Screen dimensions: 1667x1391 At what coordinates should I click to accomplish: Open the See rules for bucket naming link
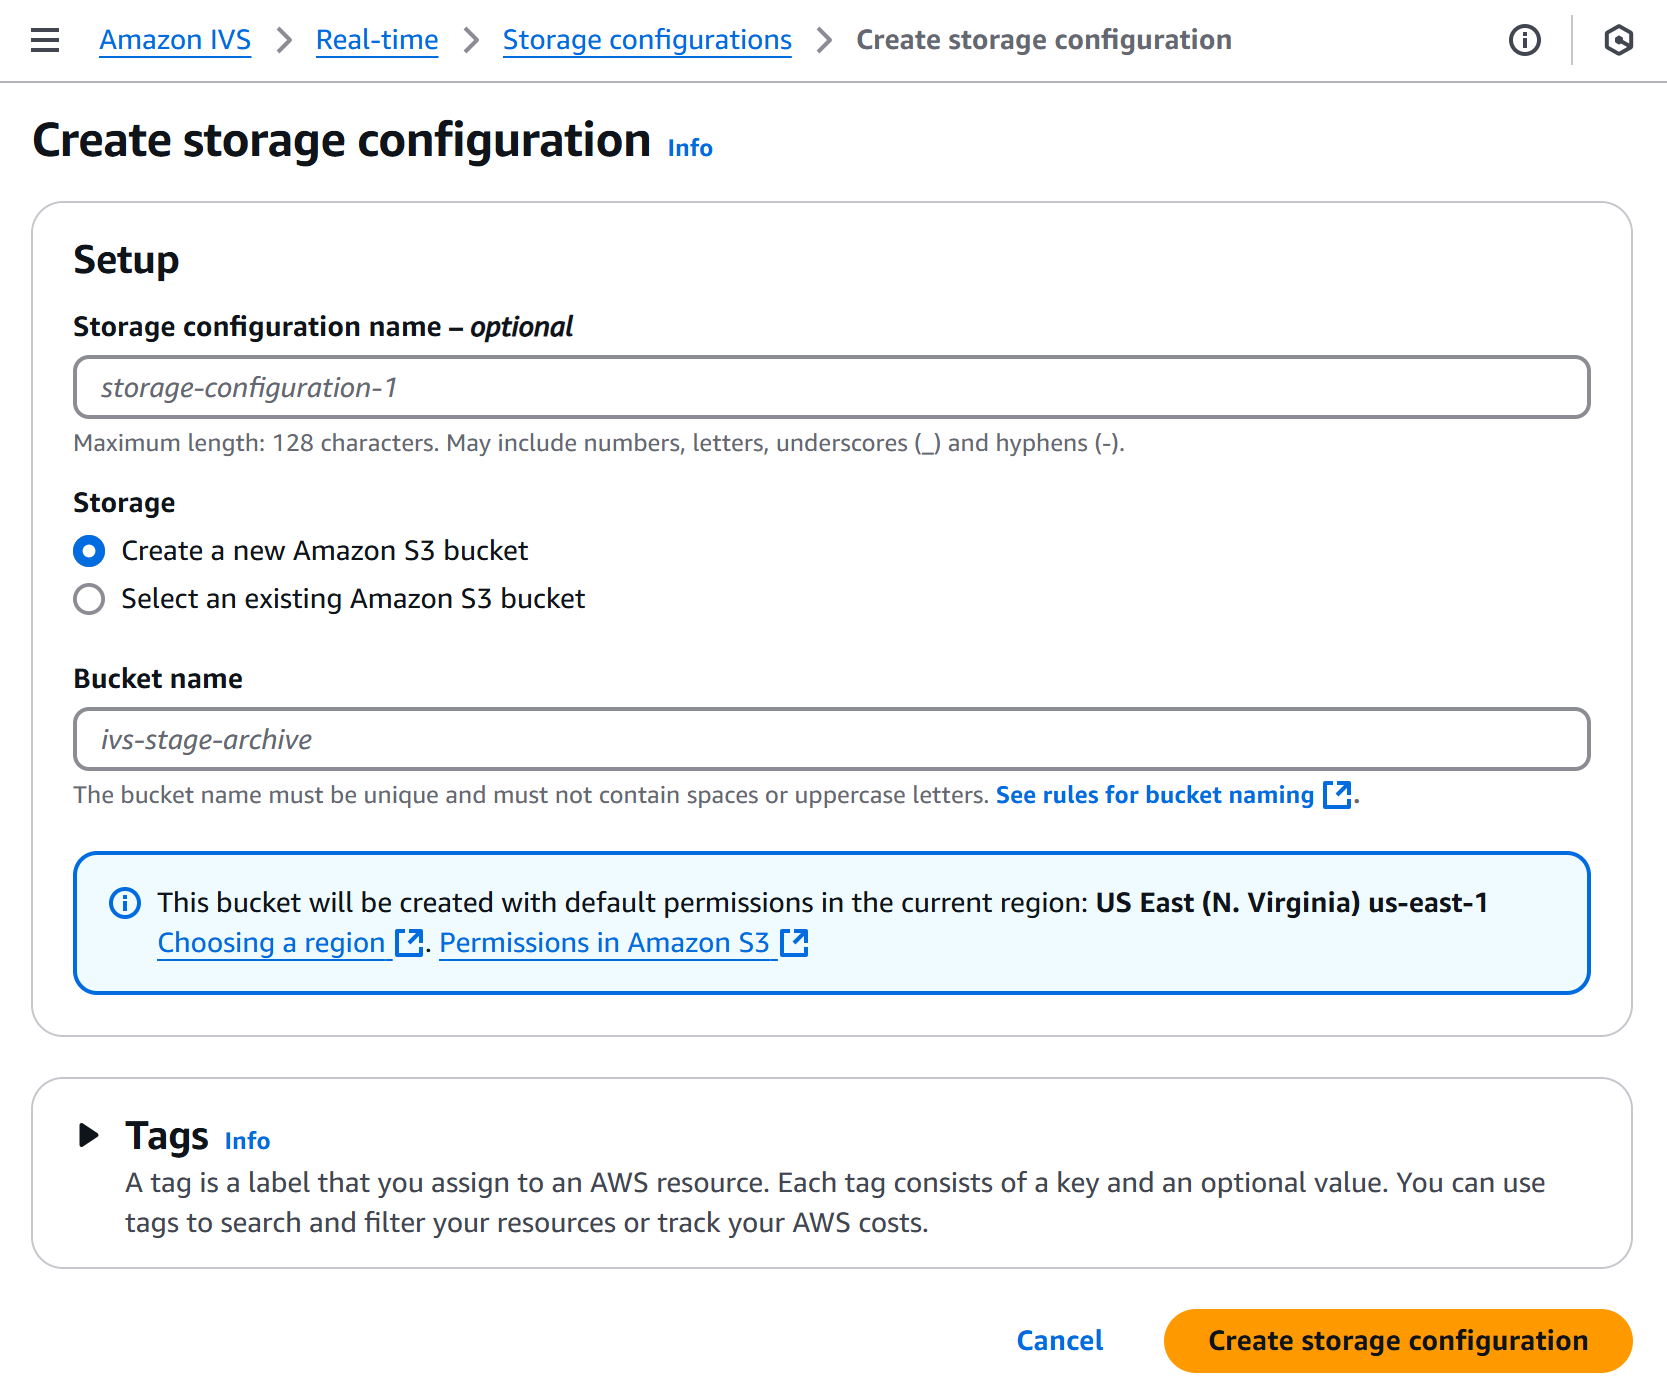(1154, 794)
